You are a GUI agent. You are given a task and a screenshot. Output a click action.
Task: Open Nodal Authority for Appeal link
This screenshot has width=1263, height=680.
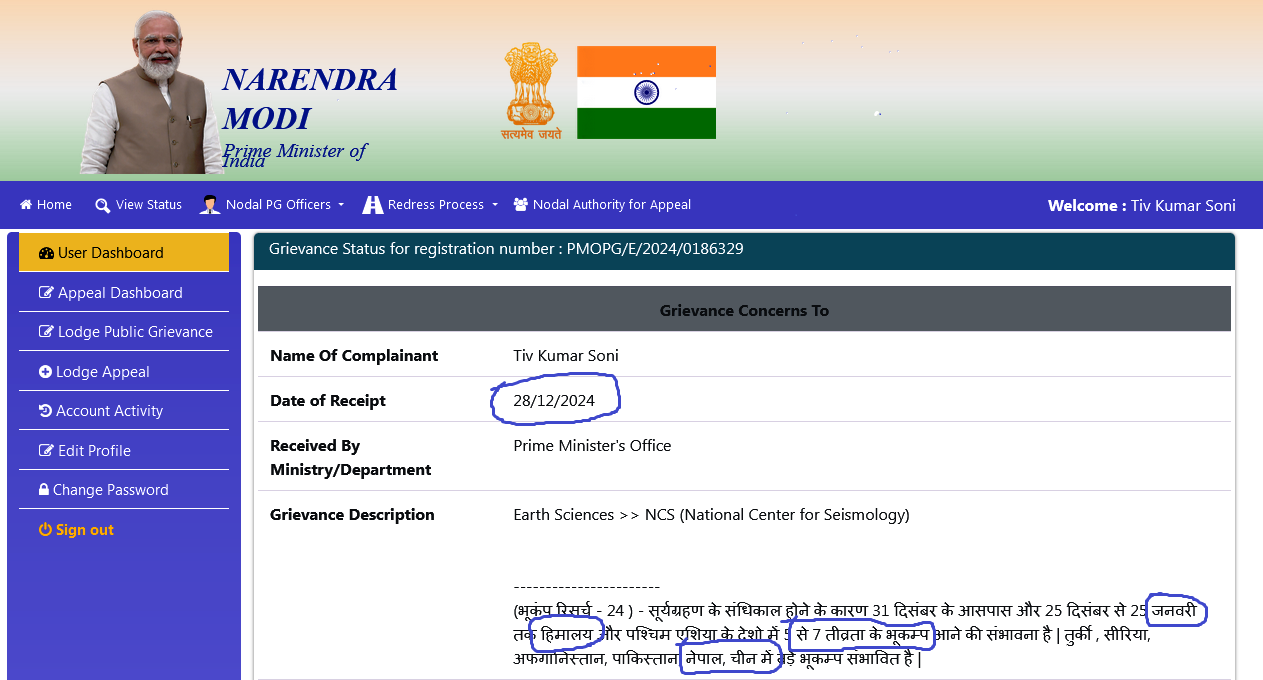[611, 205]
